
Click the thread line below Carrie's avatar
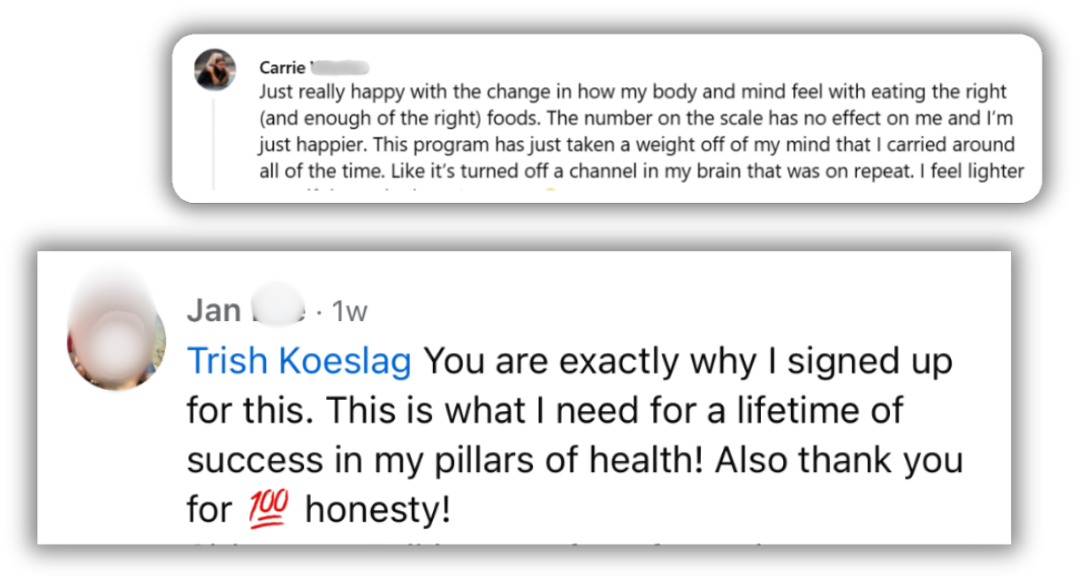coord(215,140)
